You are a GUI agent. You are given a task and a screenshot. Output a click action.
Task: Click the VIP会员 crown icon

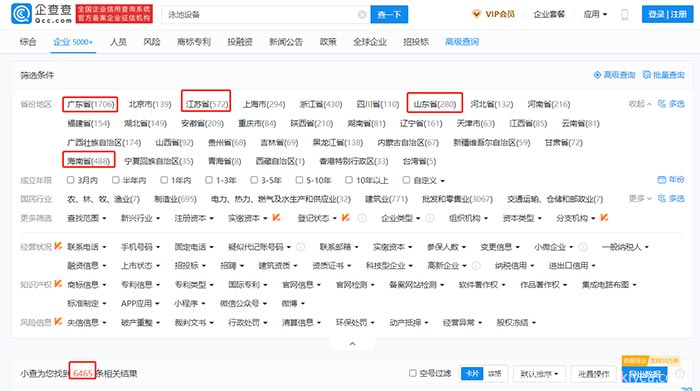tap(476, 14)
